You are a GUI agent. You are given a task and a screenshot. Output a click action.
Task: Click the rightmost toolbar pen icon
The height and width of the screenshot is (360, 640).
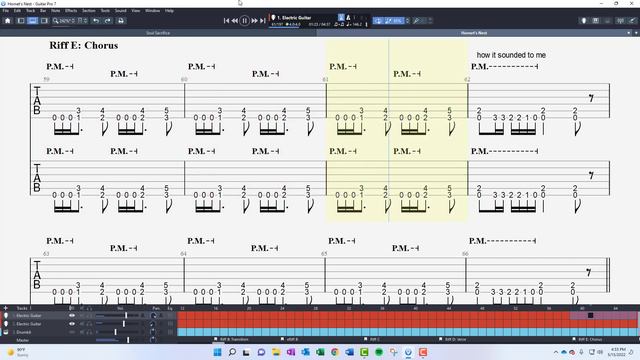click(632, 21)
